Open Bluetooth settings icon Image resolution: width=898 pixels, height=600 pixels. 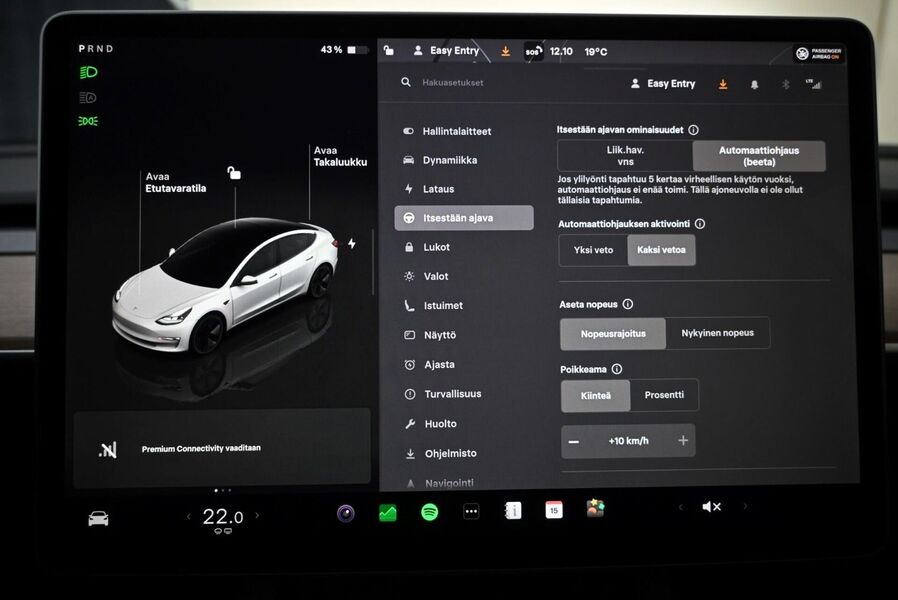[786, 85]
